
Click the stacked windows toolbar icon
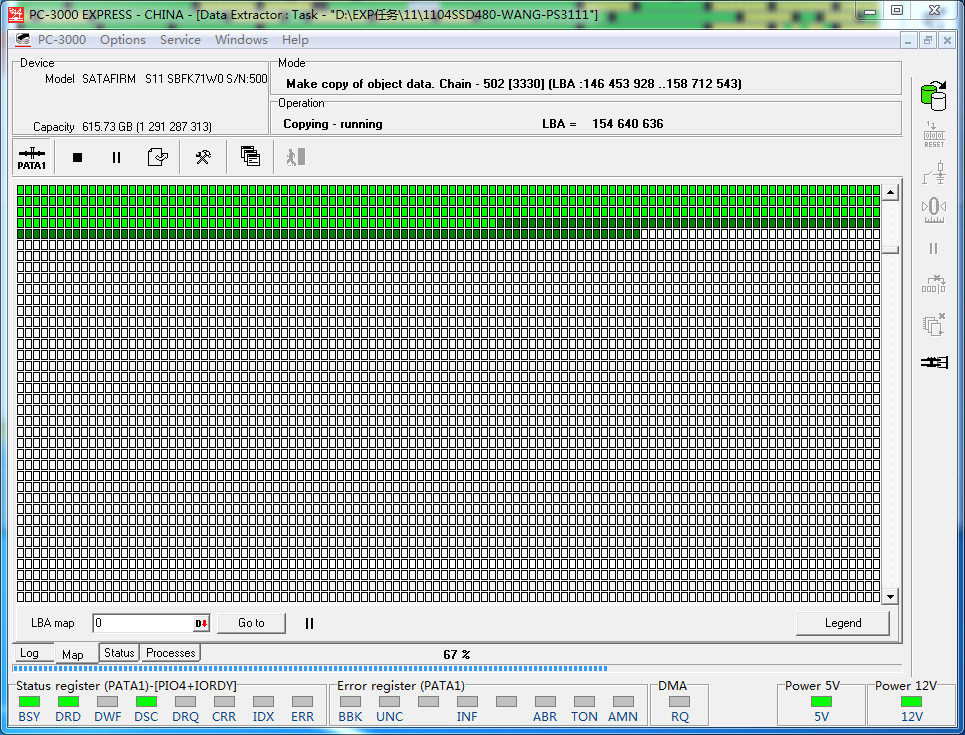point(250,156)
